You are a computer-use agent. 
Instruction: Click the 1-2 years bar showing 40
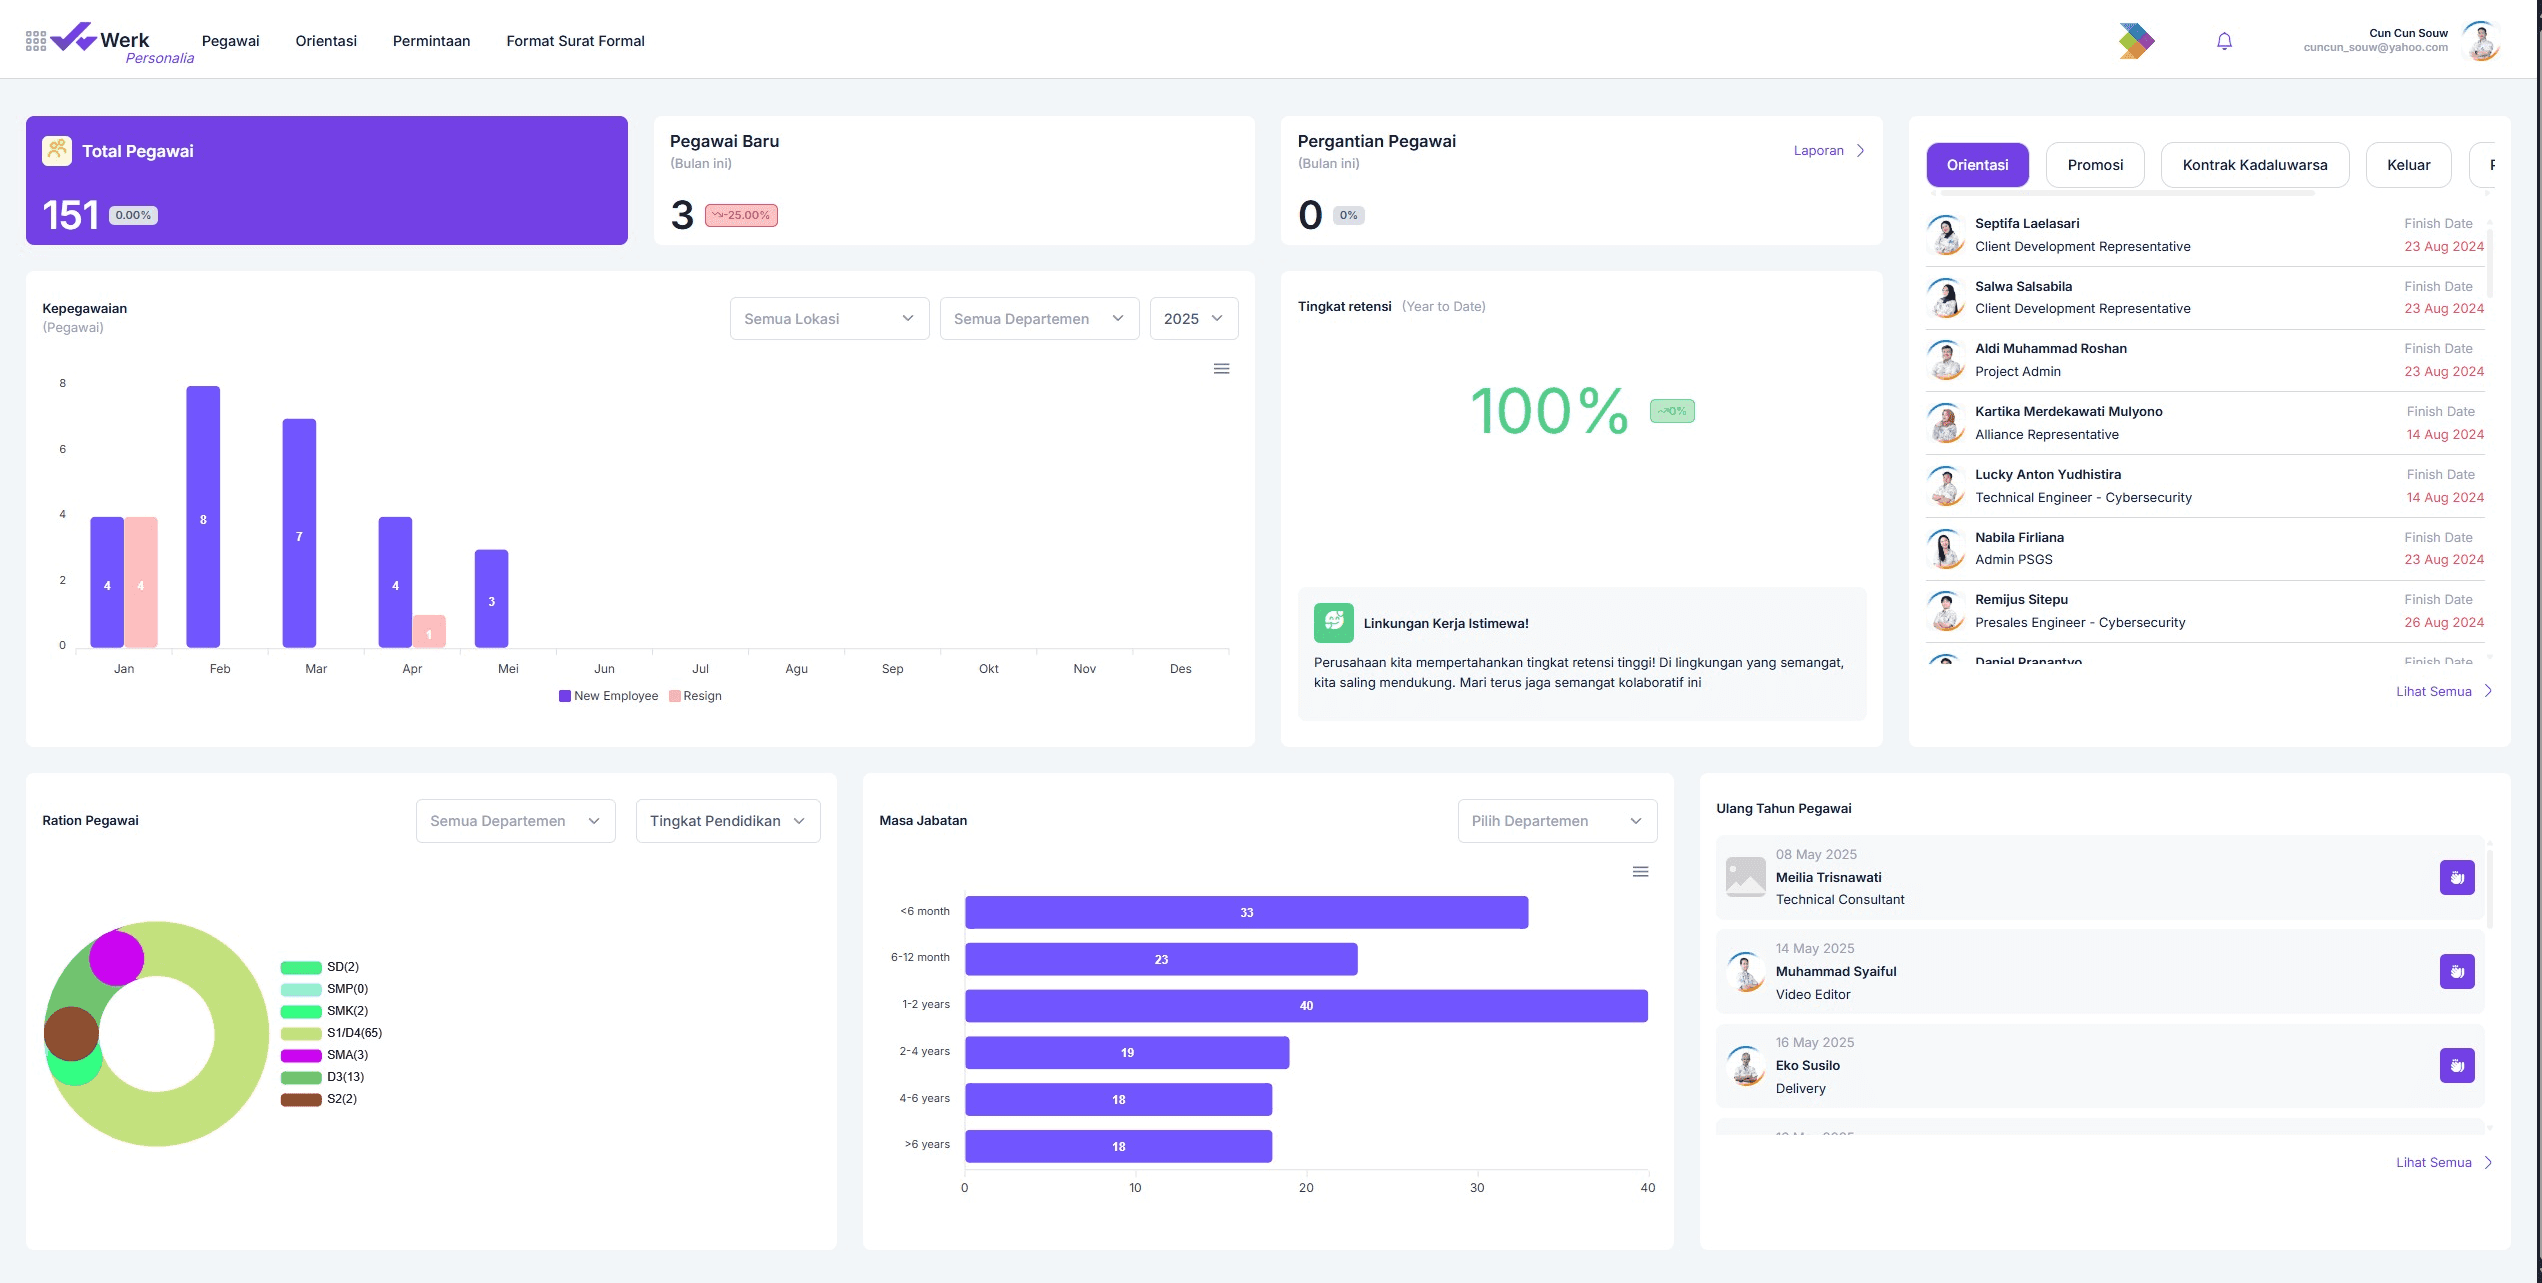[1306, 1006]
